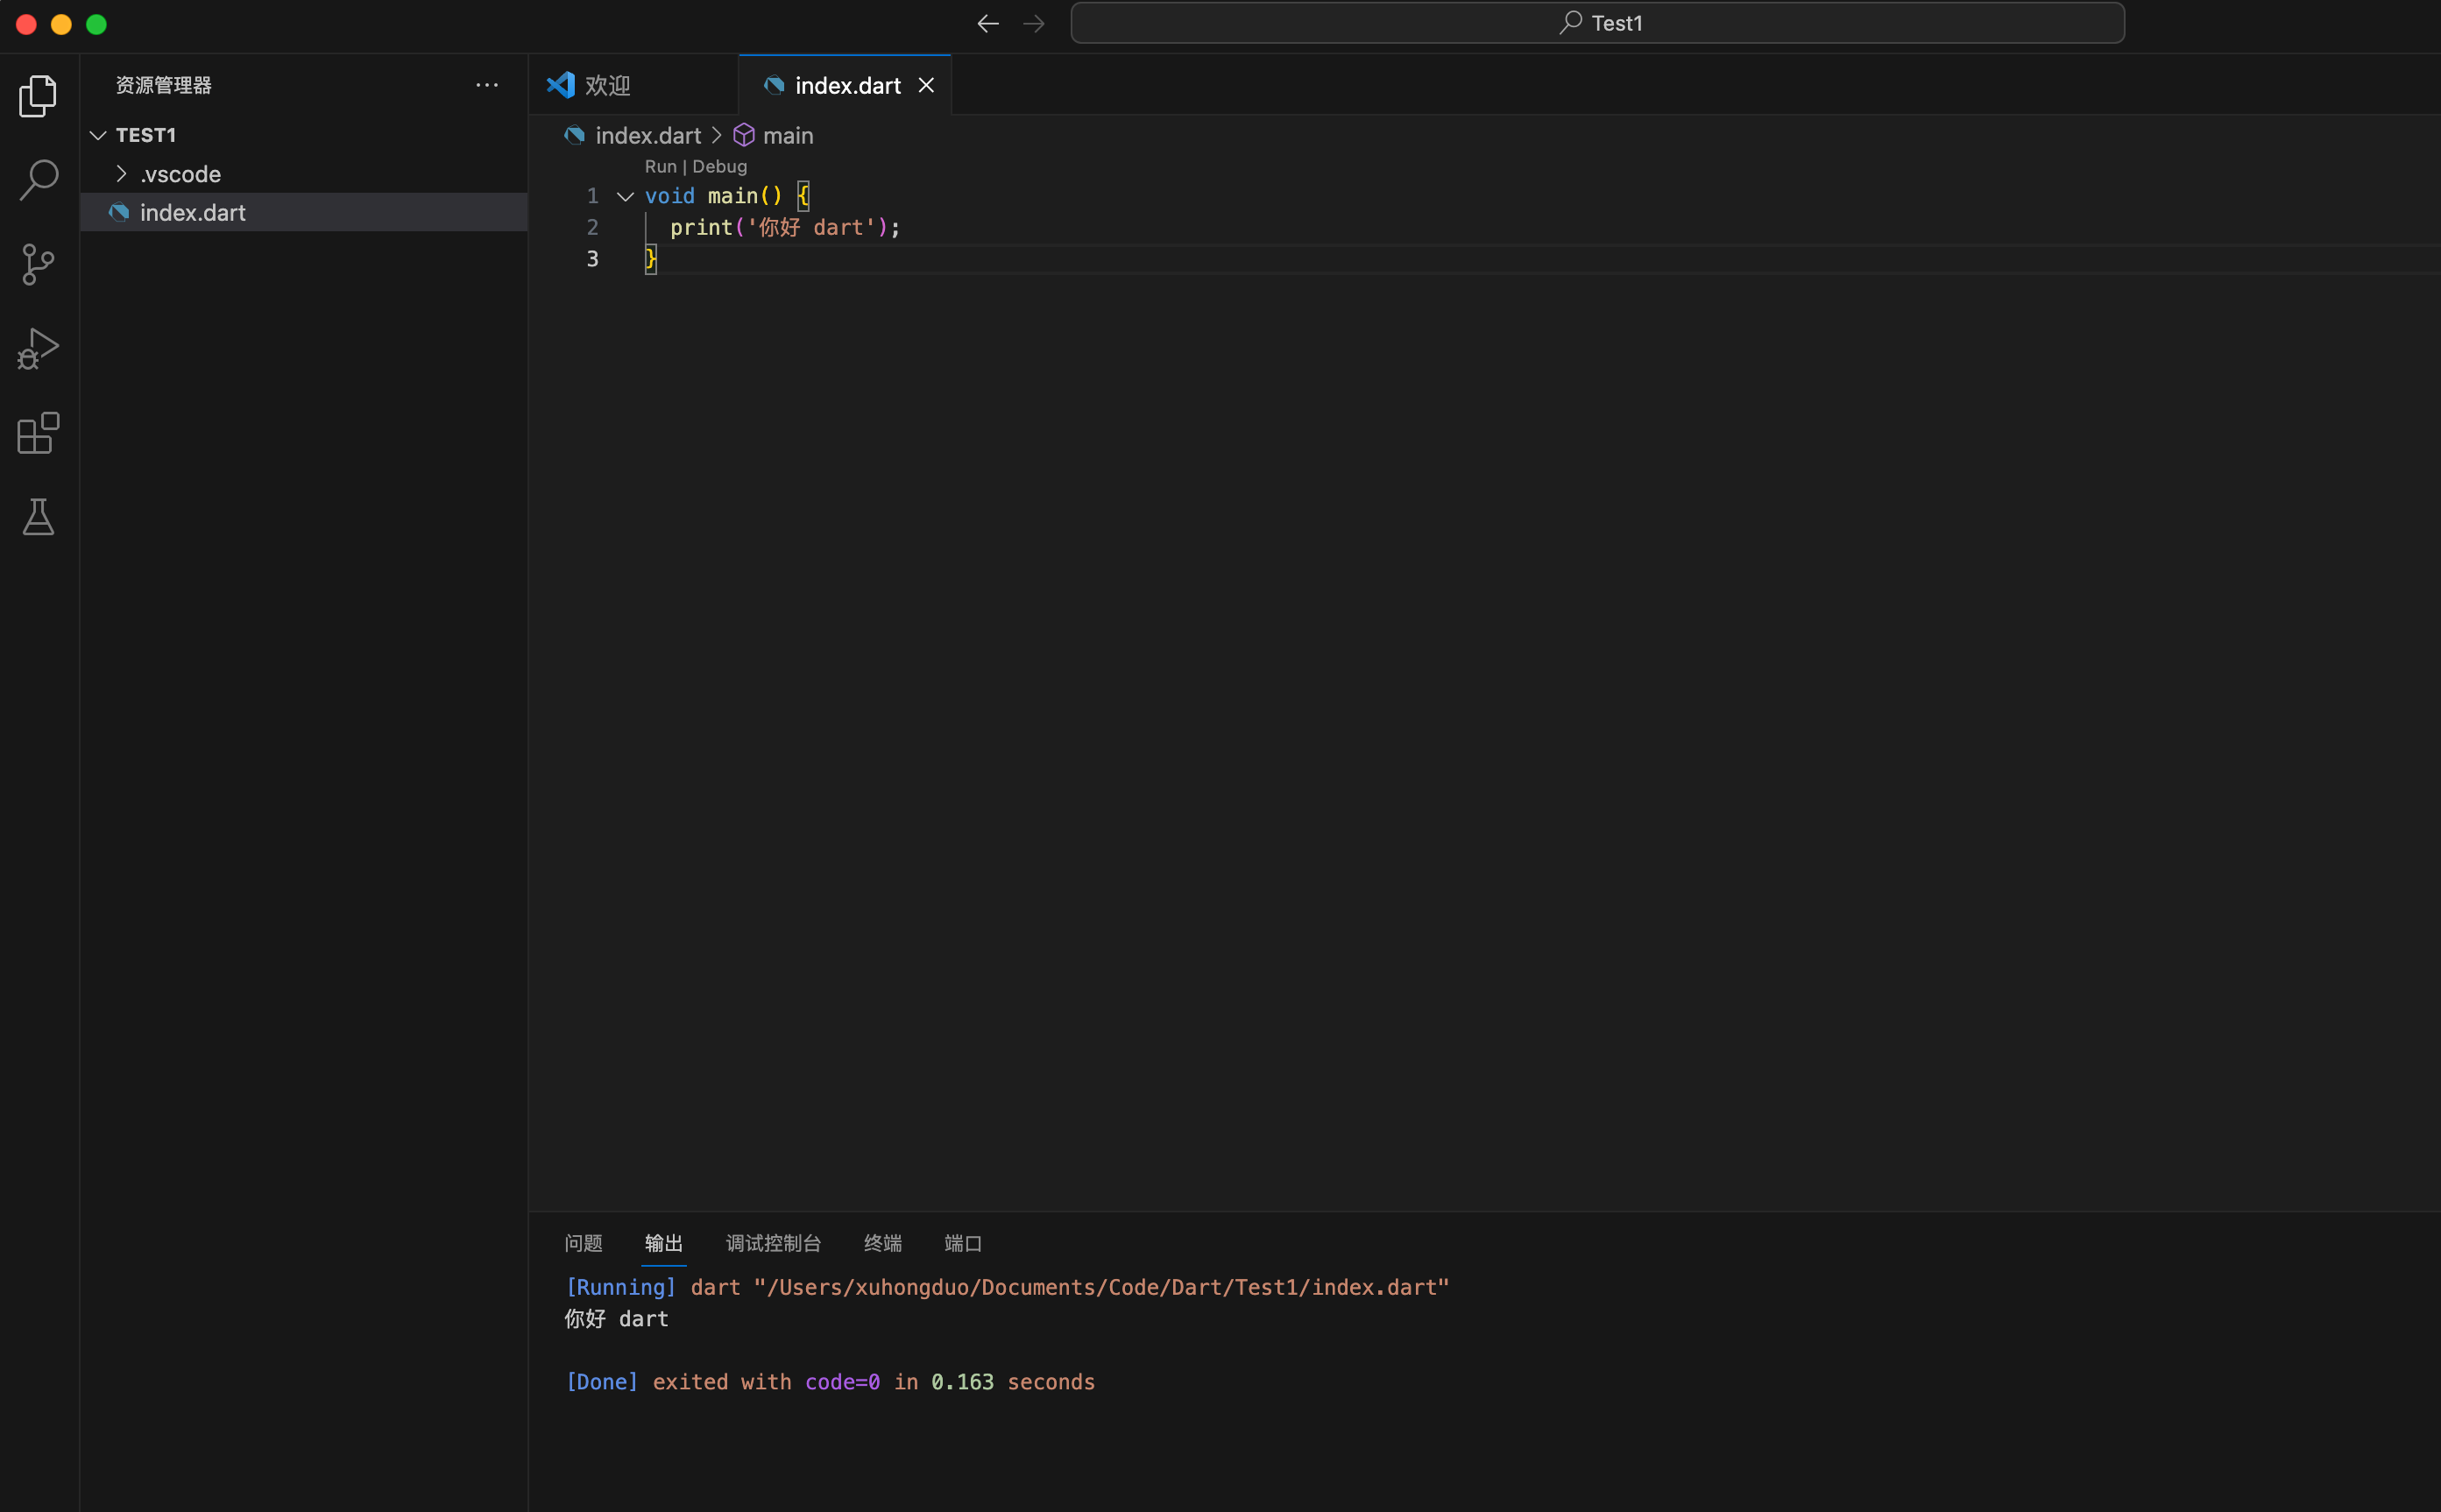Click the print call on line 2
Viewport: 2441px width, 1512px height.
(701, 227)
